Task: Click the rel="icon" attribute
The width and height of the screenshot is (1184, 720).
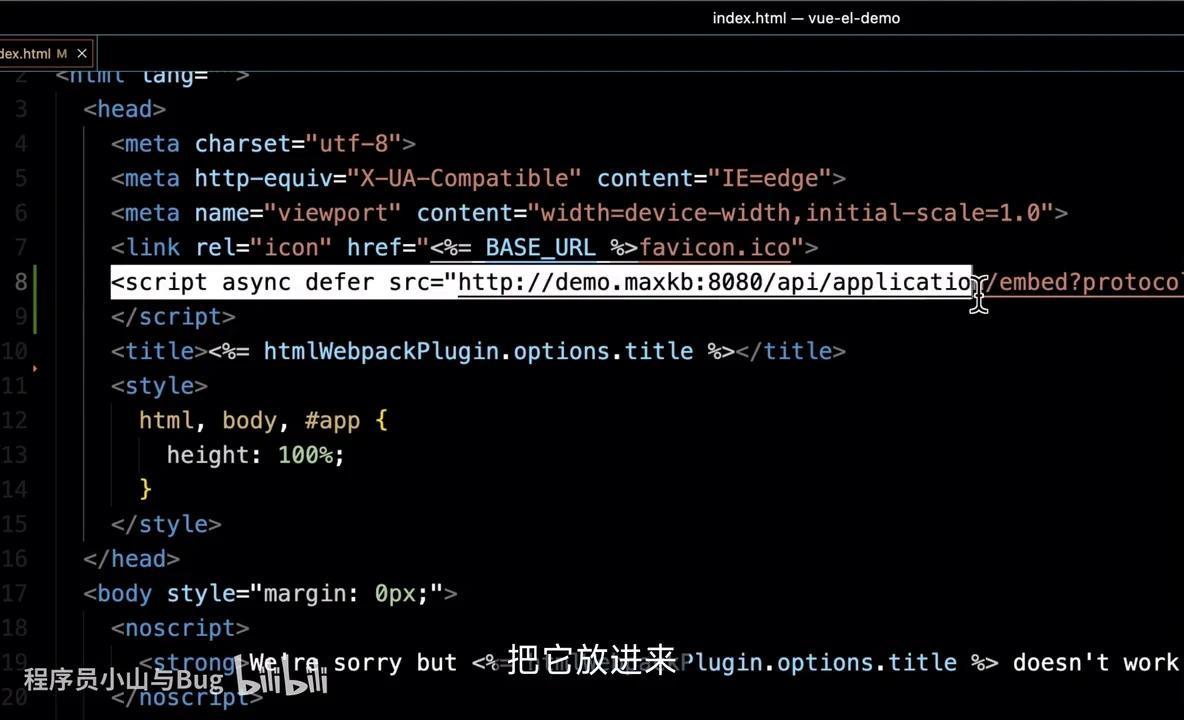Action: coord(264,248)
